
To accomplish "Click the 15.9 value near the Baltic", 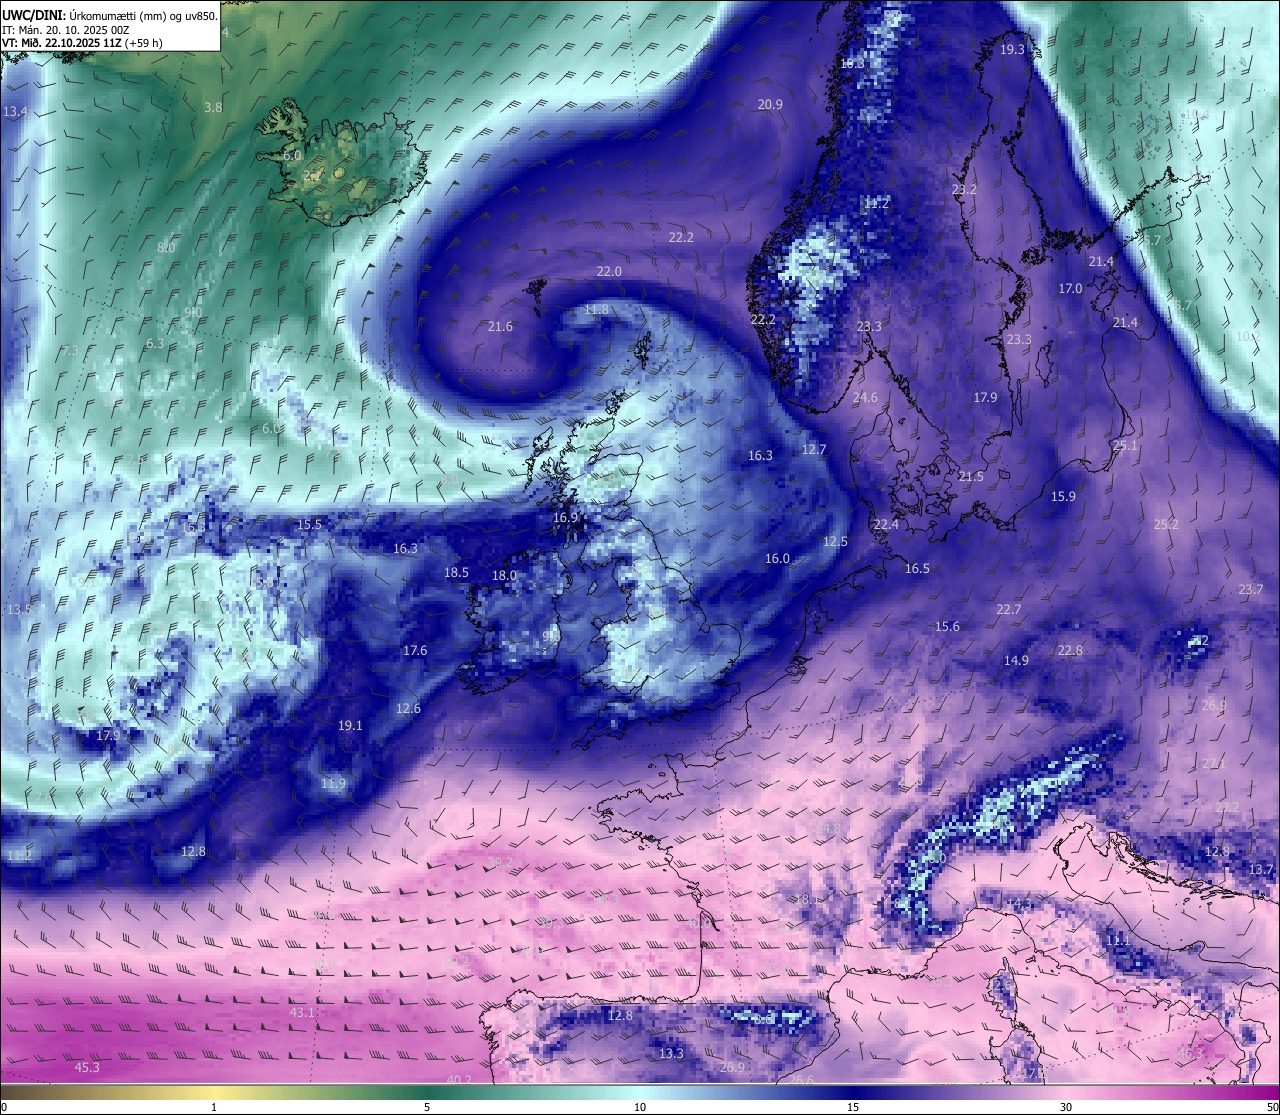I will (x=1063, y=496).
